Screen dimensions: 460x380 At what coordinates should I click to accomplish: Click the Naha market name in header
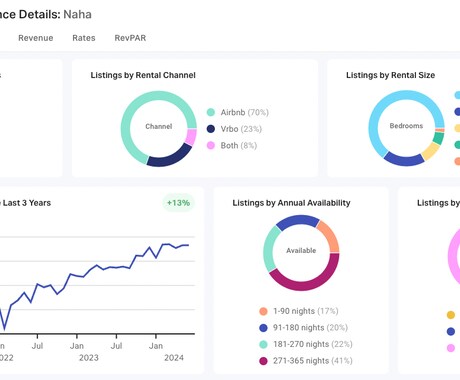[x=77, y=14]
